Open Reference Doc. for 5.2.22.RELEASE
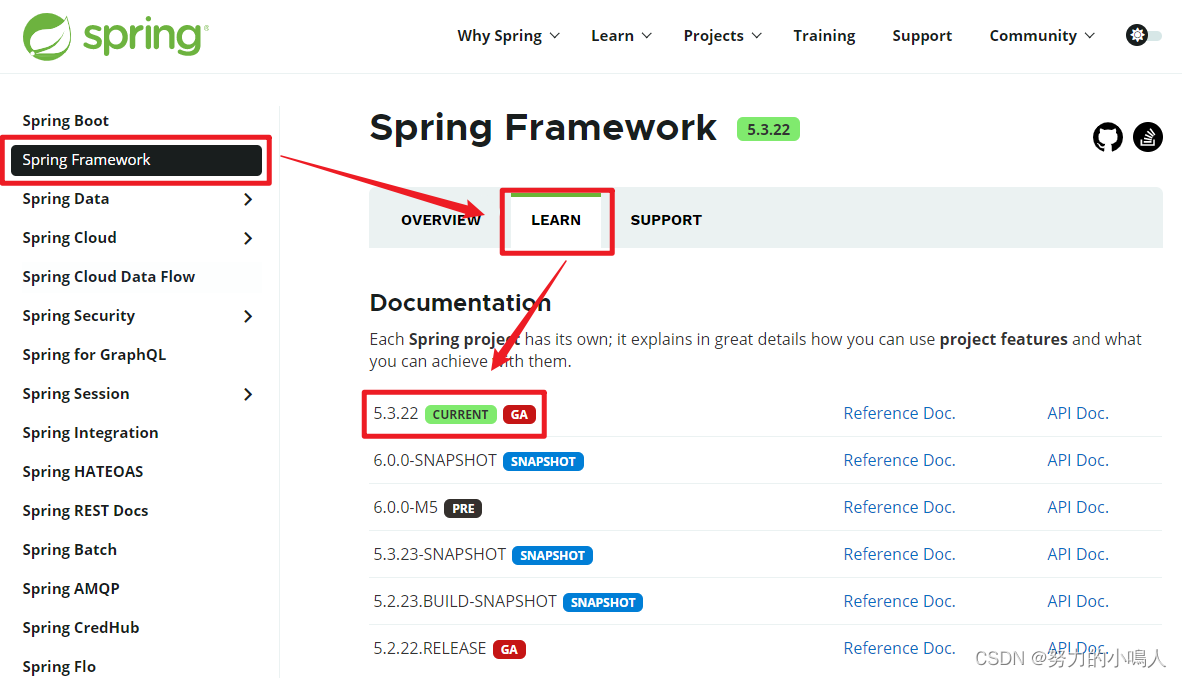 [x=899, y=649]
